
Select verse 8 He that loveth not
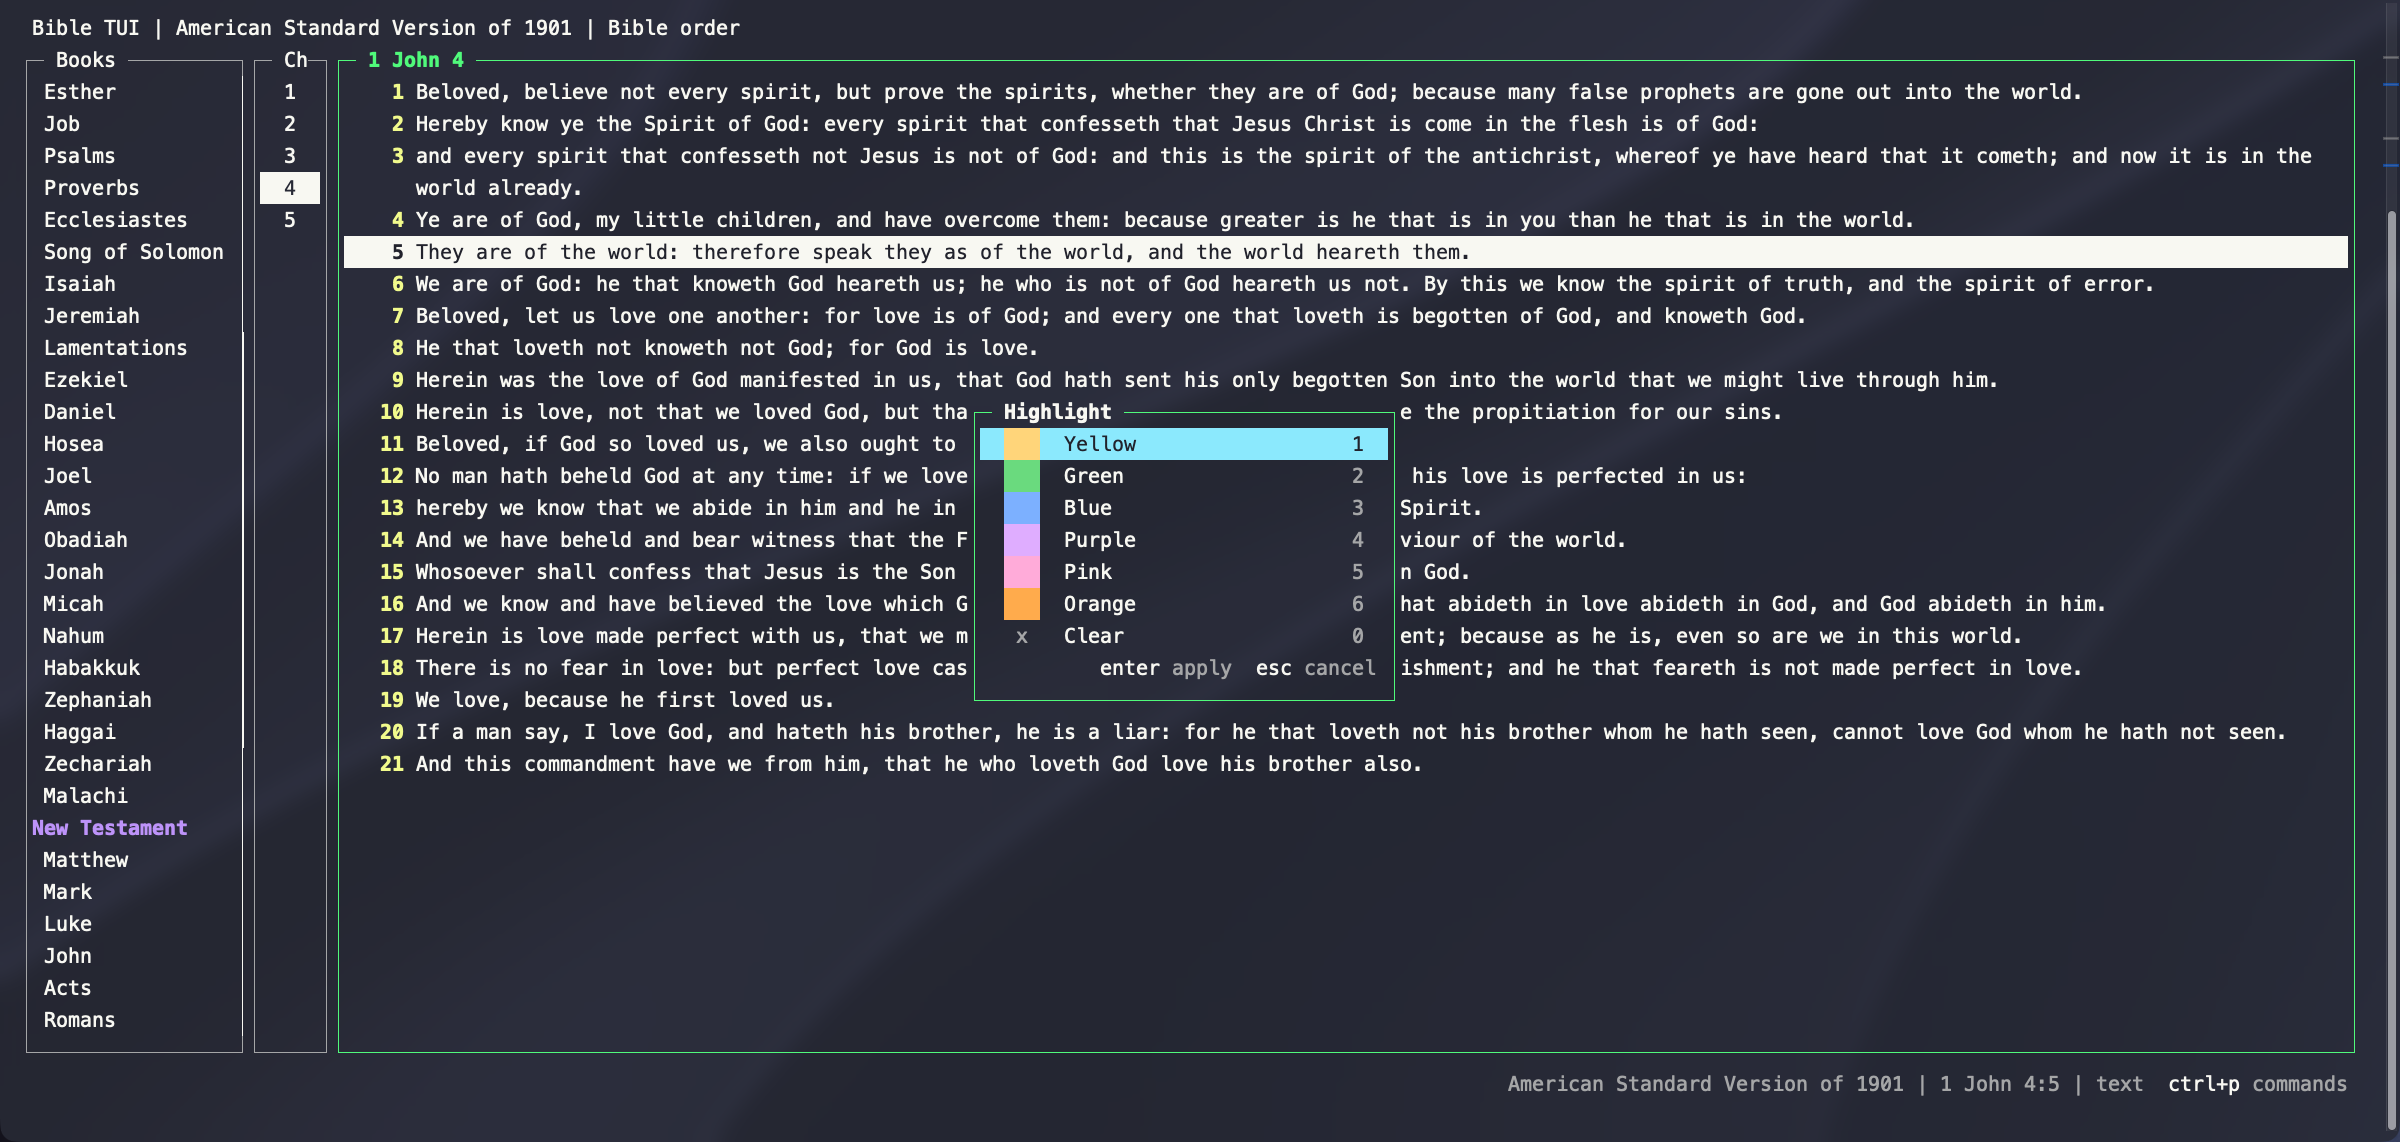(x=1346, y=348)
